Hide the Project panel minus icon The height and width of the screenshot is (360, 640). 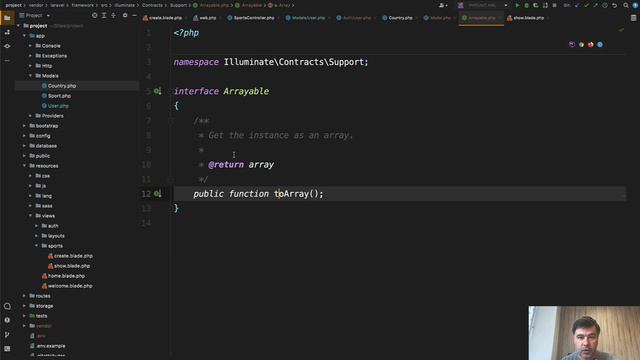[134, 16]
